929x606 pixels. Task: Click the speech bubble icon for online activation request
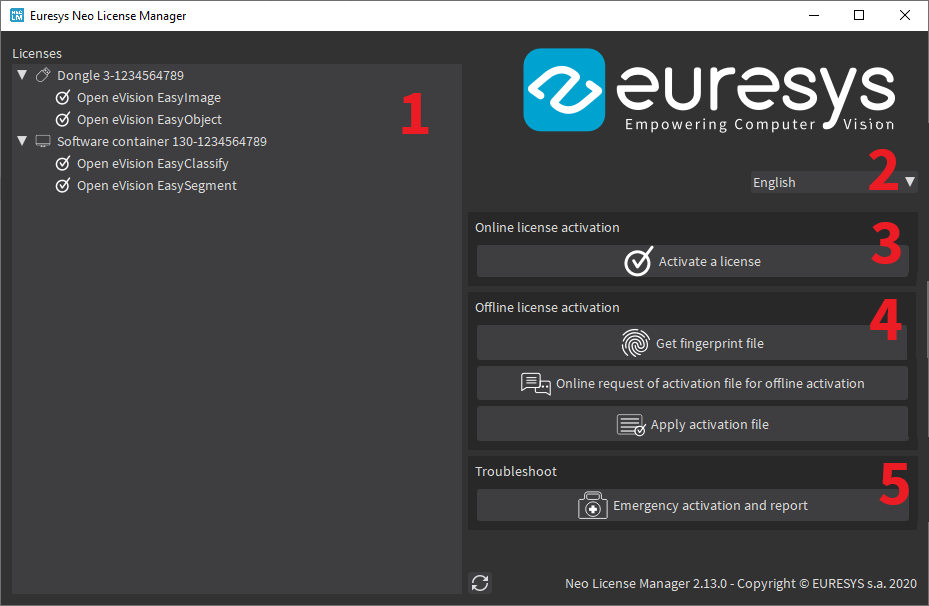tap(536, 383)
